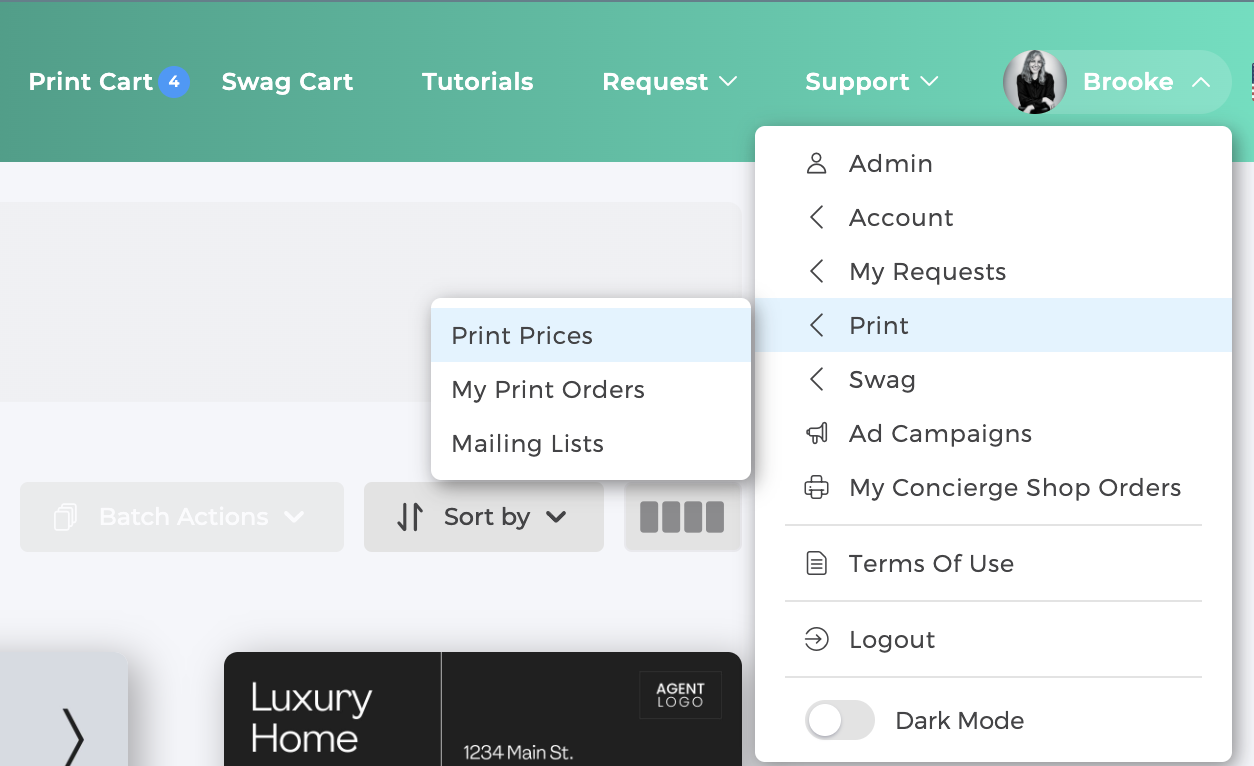
Task: Click the Swag submenu arrow
Action: coord(817,380)
